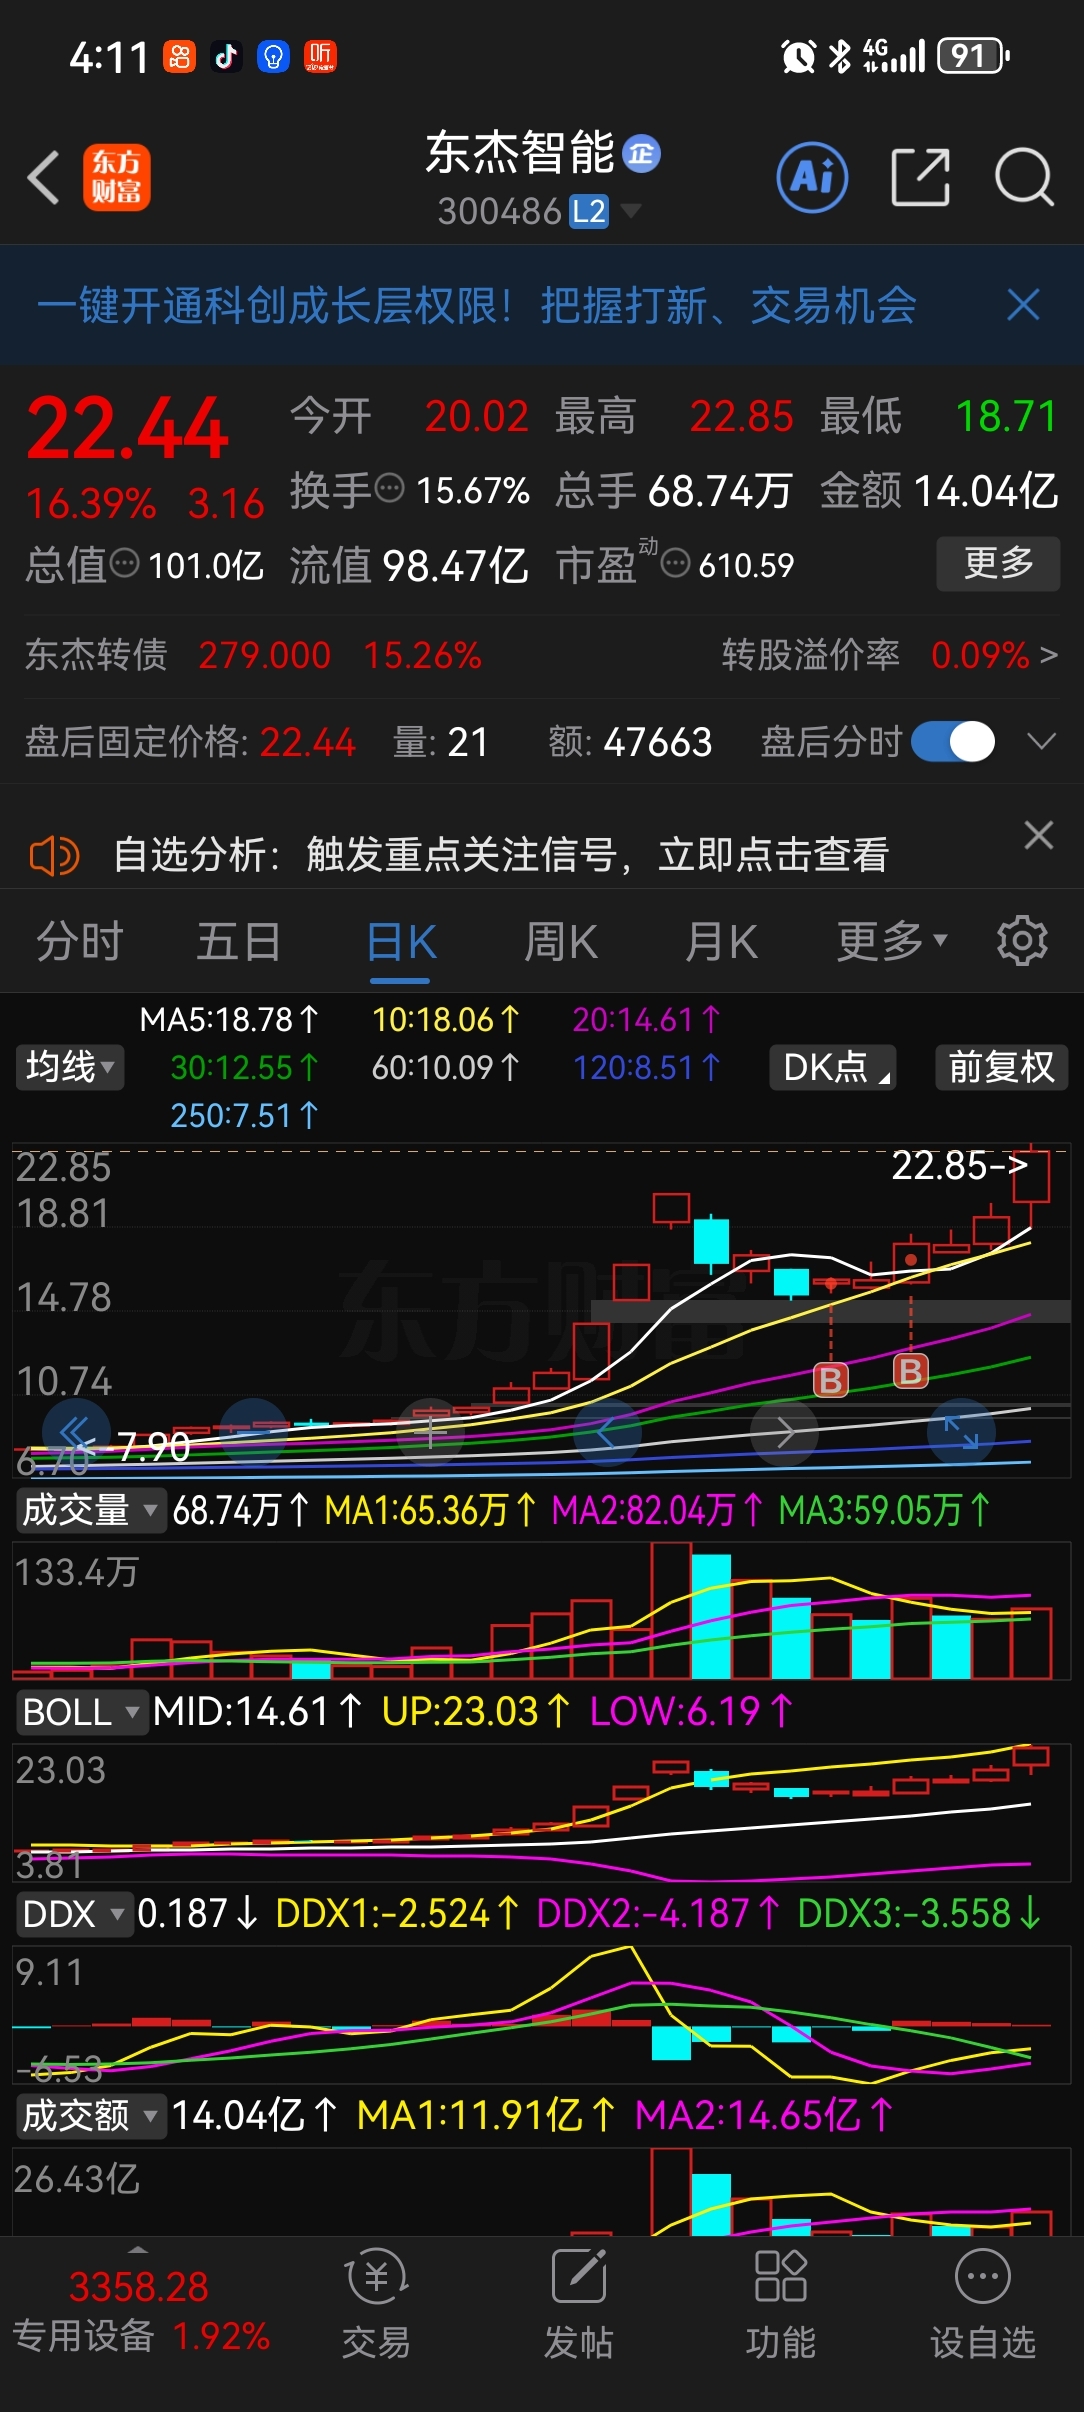Tap the left B buy marker
The width and height of the screenshot is (1084, 2412).
click(x=831, y=1380)
